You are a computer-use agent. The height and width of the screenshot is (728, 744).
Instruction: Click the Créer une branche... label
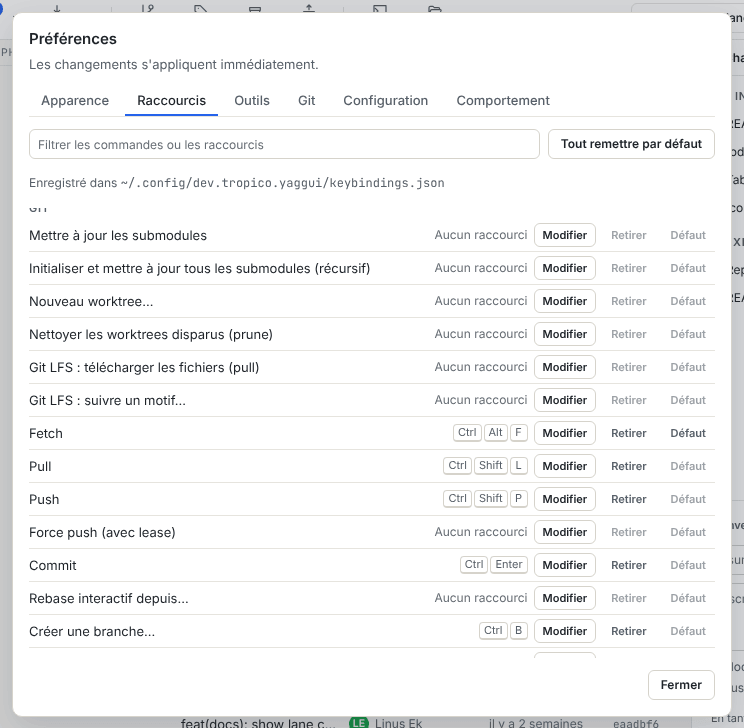click(x=92, y=631)
